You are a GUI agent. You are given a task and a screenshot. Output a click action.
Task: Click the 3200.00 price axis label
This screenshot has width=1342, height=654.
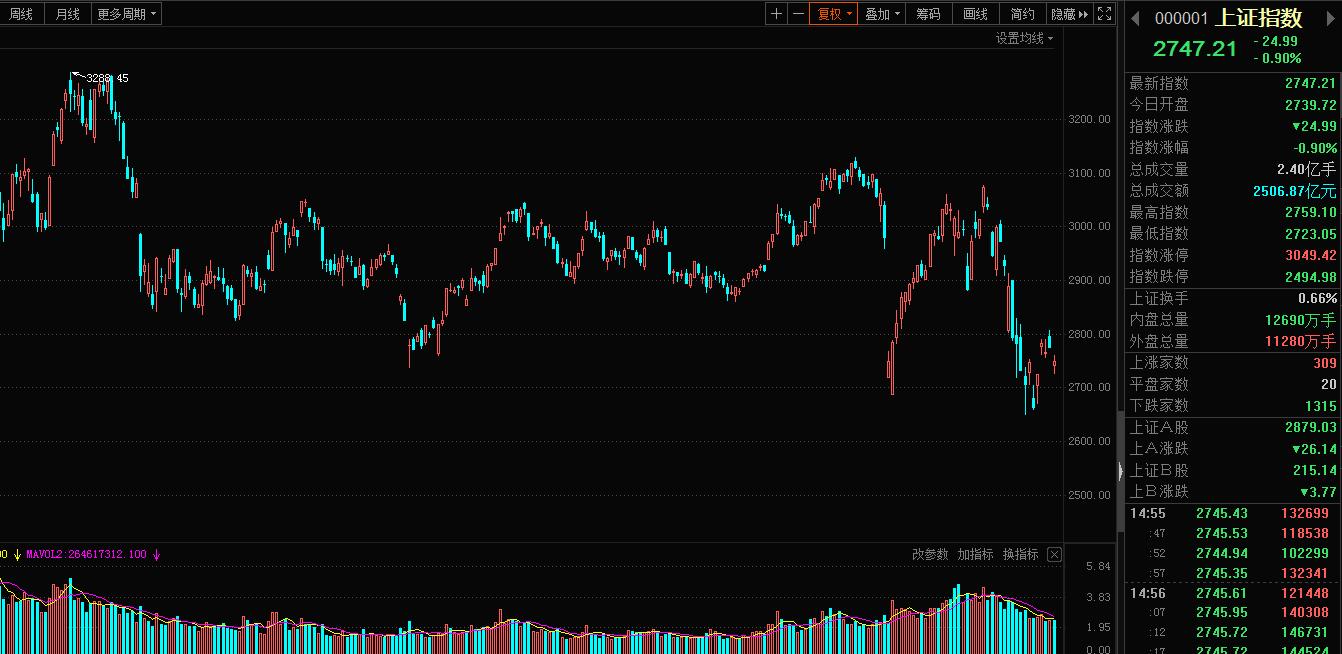click(x=1090, y=119)
